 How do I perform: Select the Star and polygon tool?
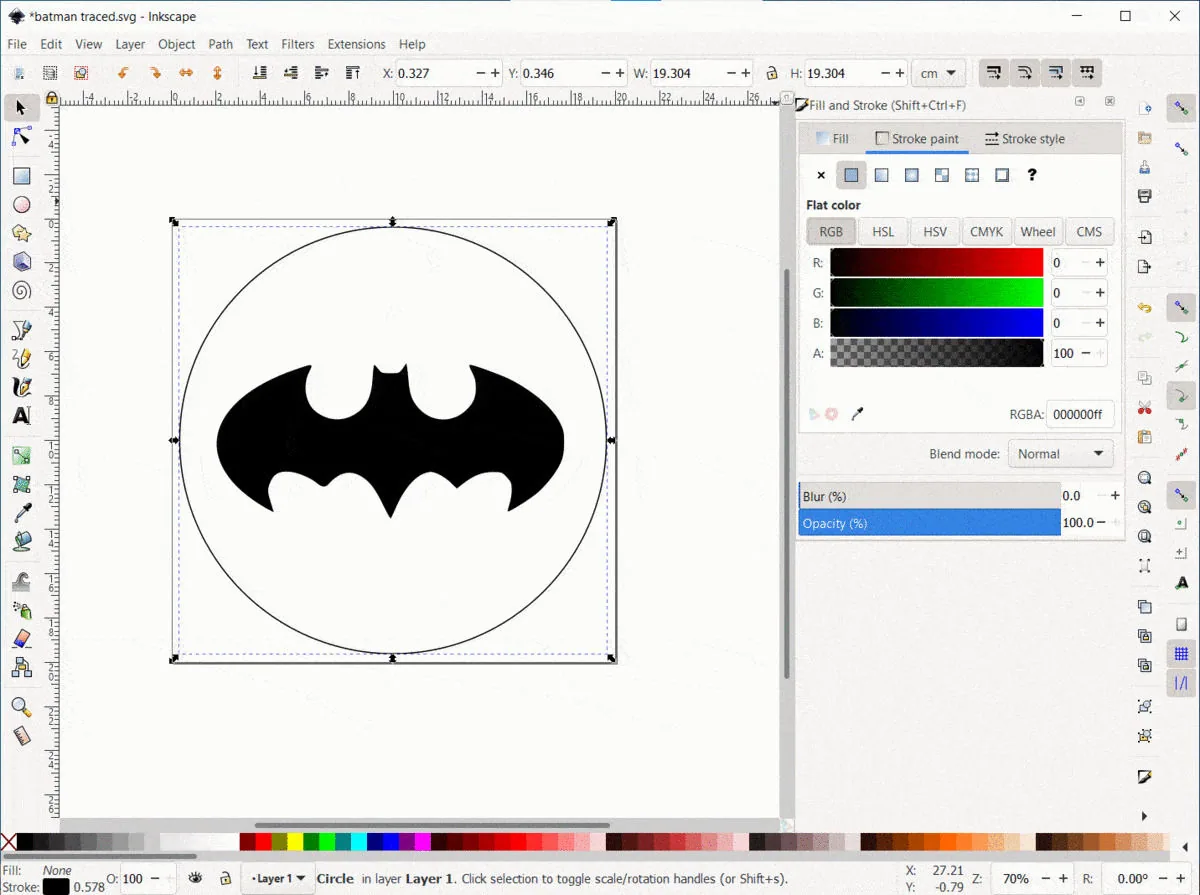(x=21, y=233)
